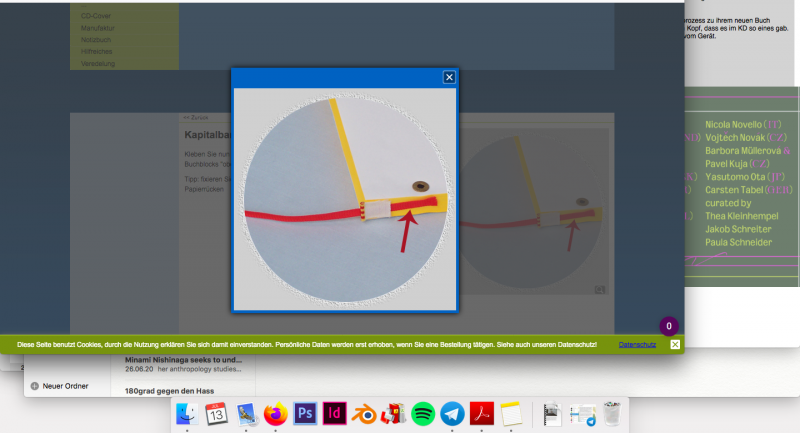Click the purple cart counter badge
The width and height of the screenshot is (800, 433).
[x=669, y=326]
